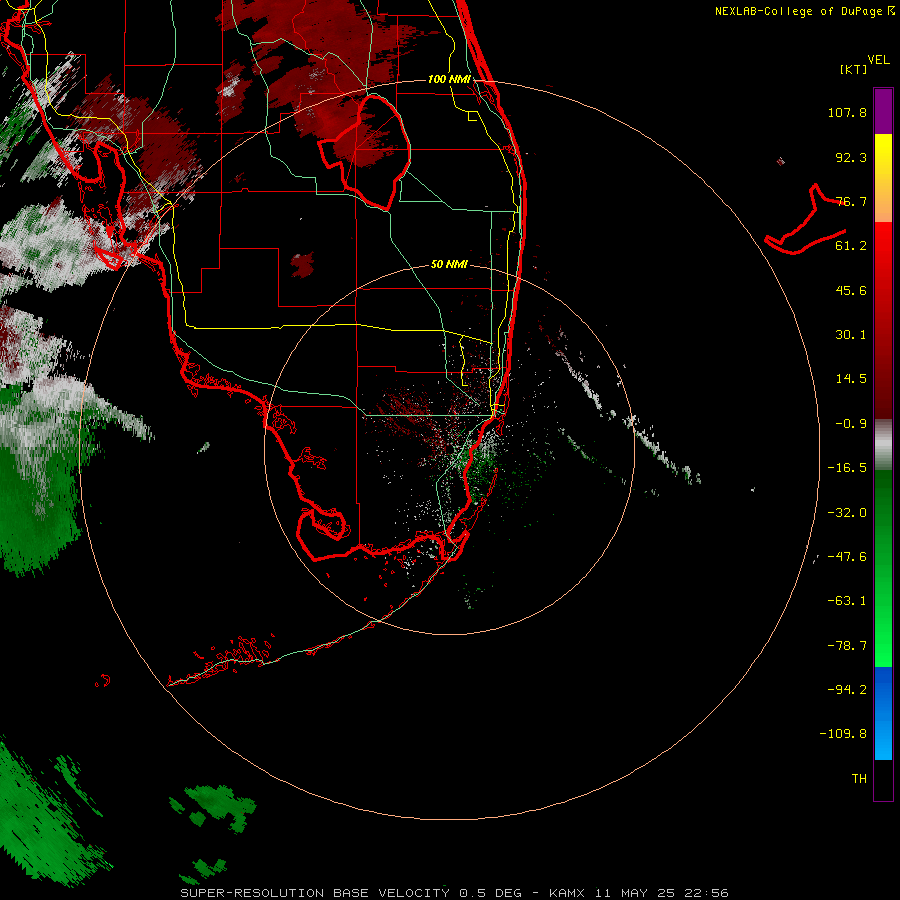Click the Grand Bahama island outline
The width and height of the screenshot is (900, 900).
tap(806, 220)
